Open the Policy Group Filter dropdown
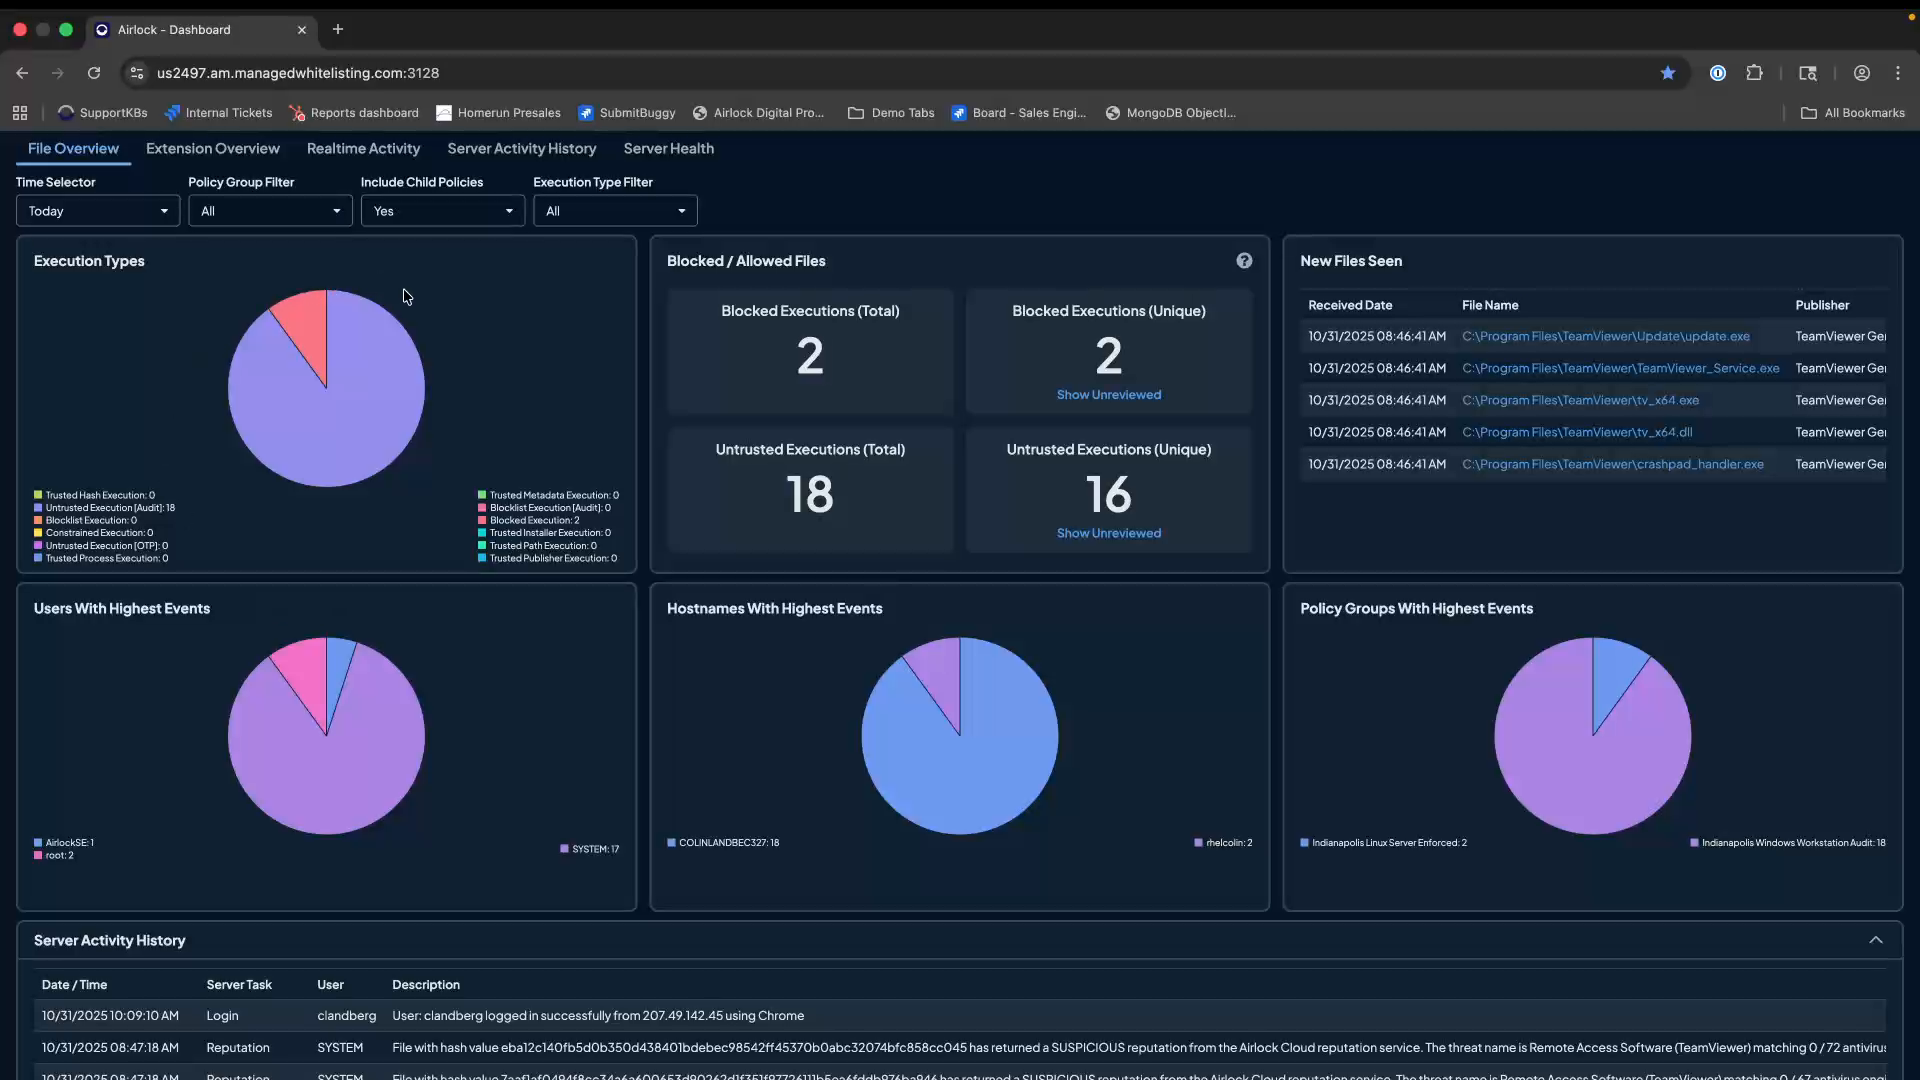Screen dimensions: 1920x1080 point(270,211)
